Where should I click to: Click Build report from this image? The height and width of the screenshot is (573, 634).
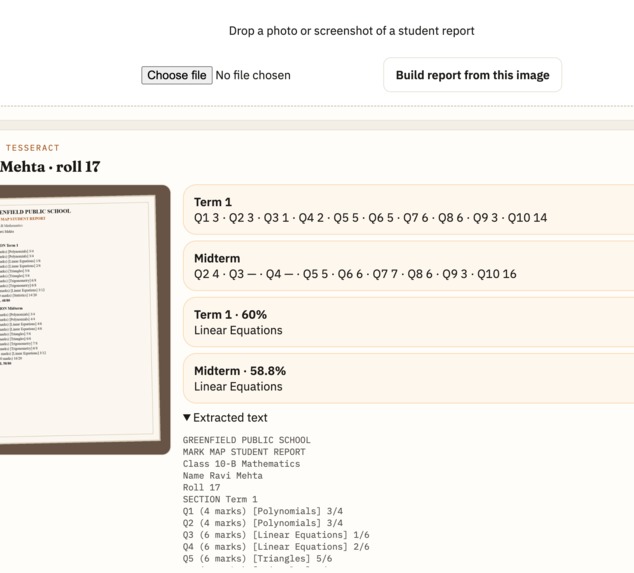coord(472,75)
